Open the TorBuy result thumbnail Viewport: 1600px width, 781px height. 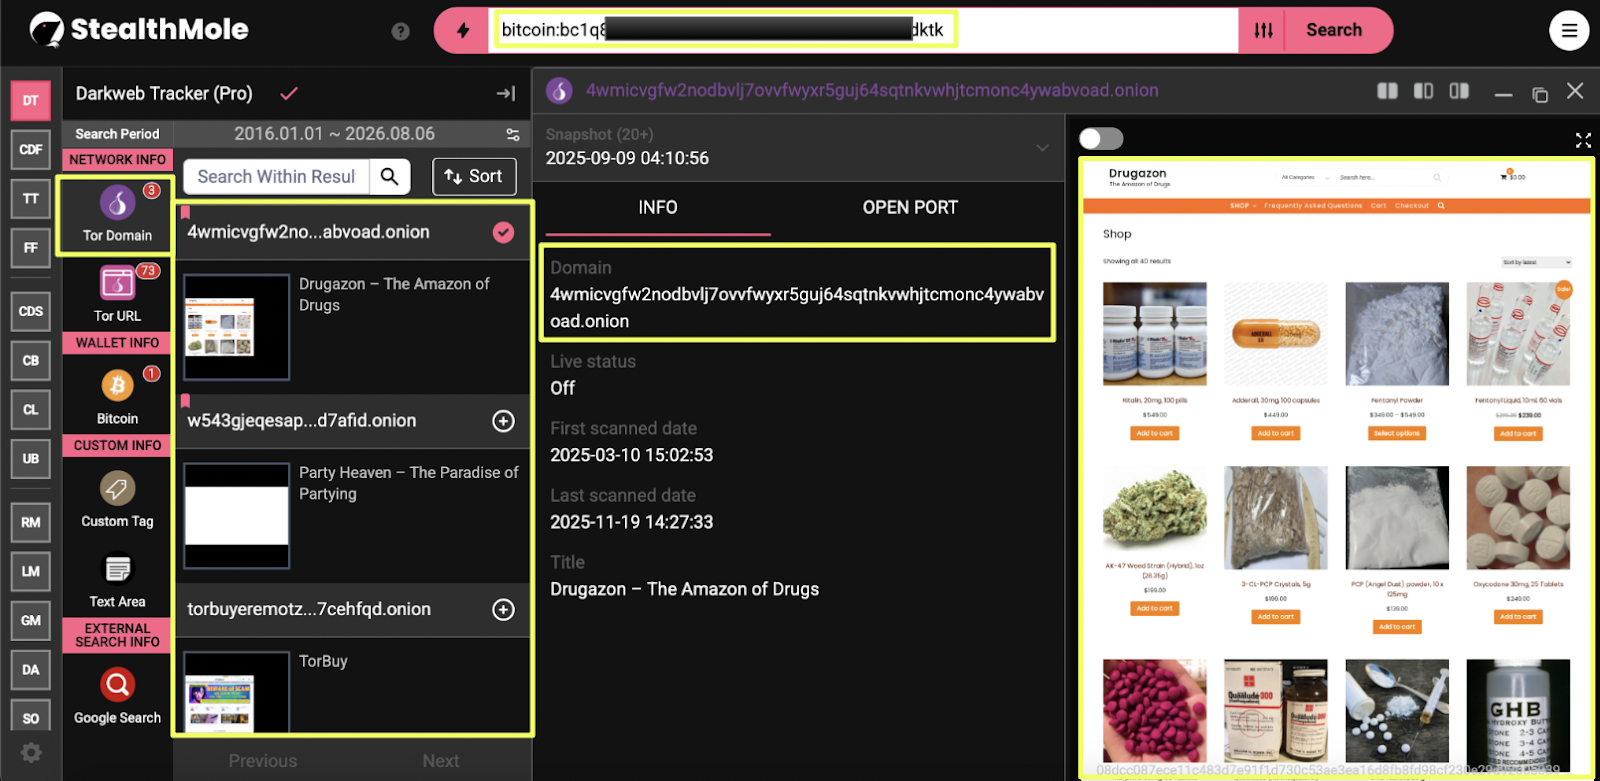click(x=237, y=692)
